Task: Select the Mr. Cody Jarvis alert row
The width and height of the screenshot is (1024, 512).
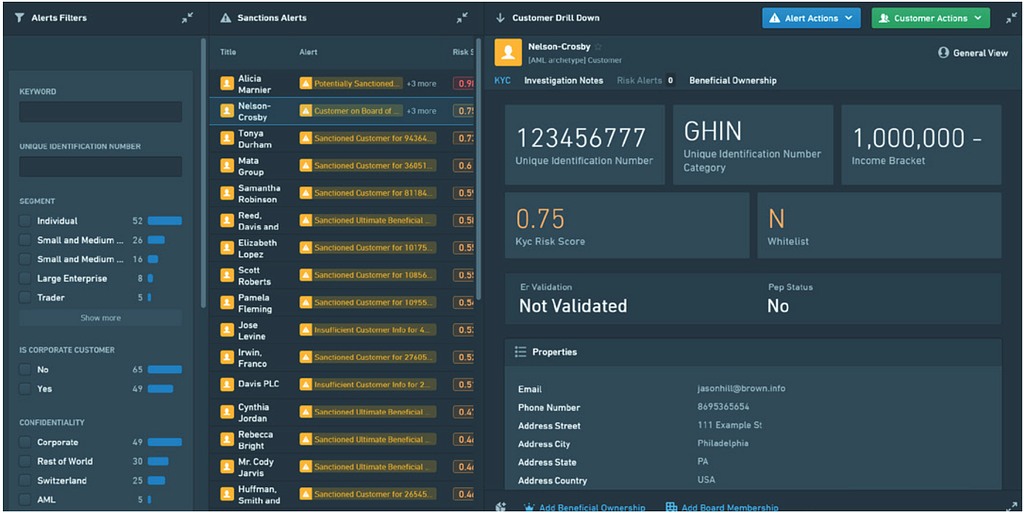Action: tap(342, 467)
